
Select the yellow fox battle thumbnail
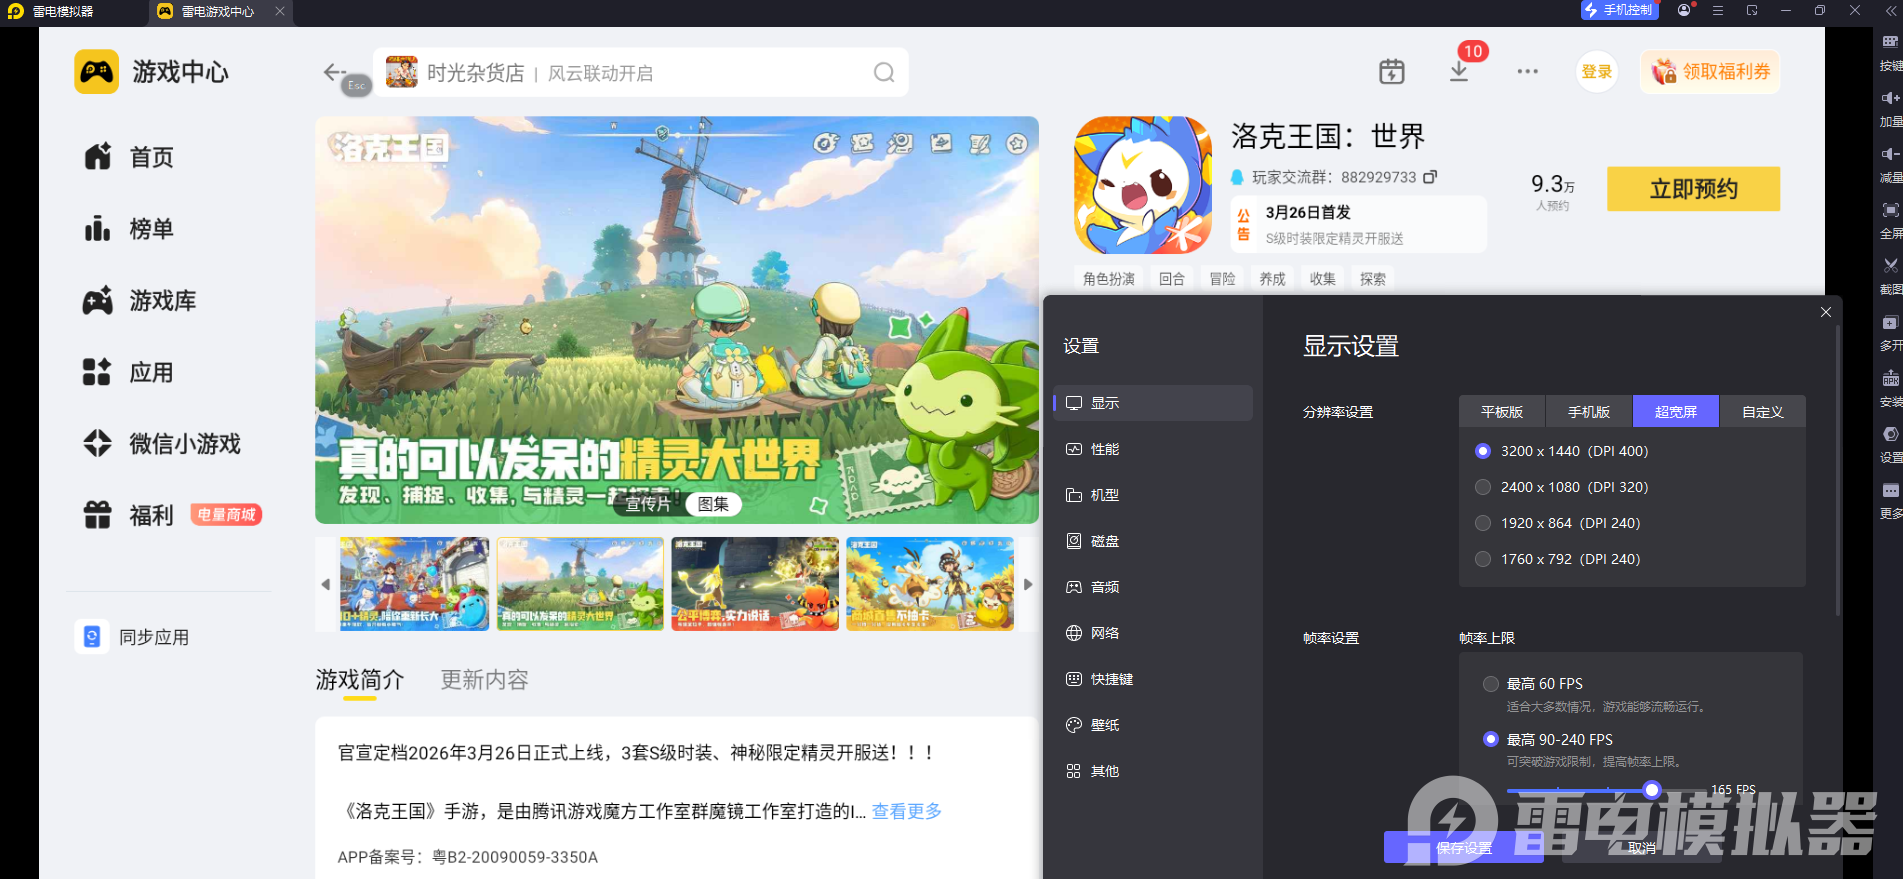pos(755,584)
